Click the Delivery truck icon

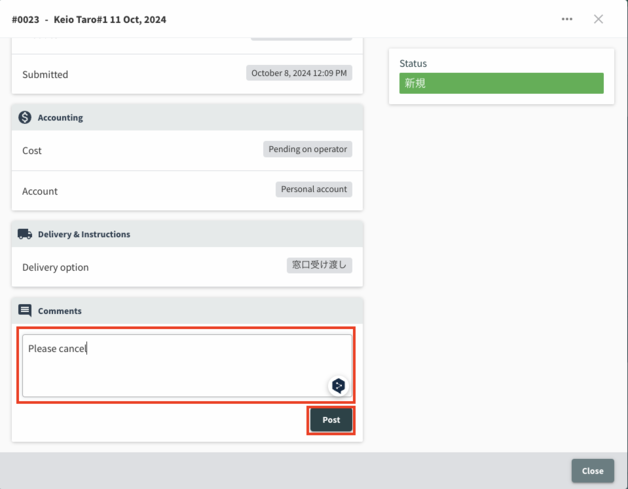(25, 234)
